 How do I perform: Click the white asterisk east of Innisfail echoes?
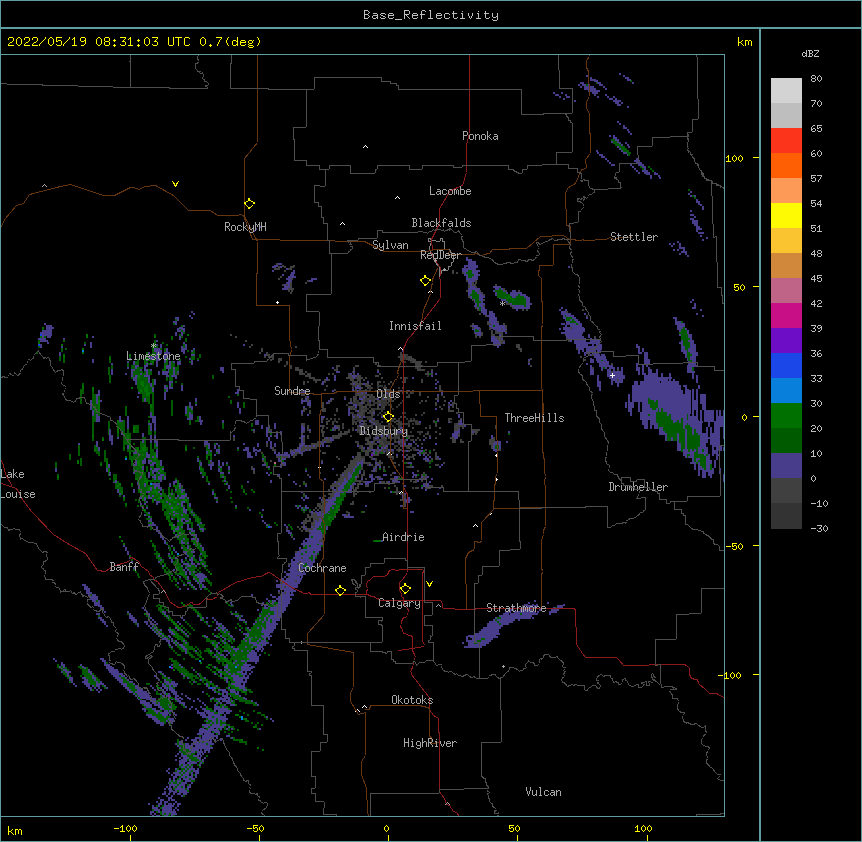pos(502,303)
